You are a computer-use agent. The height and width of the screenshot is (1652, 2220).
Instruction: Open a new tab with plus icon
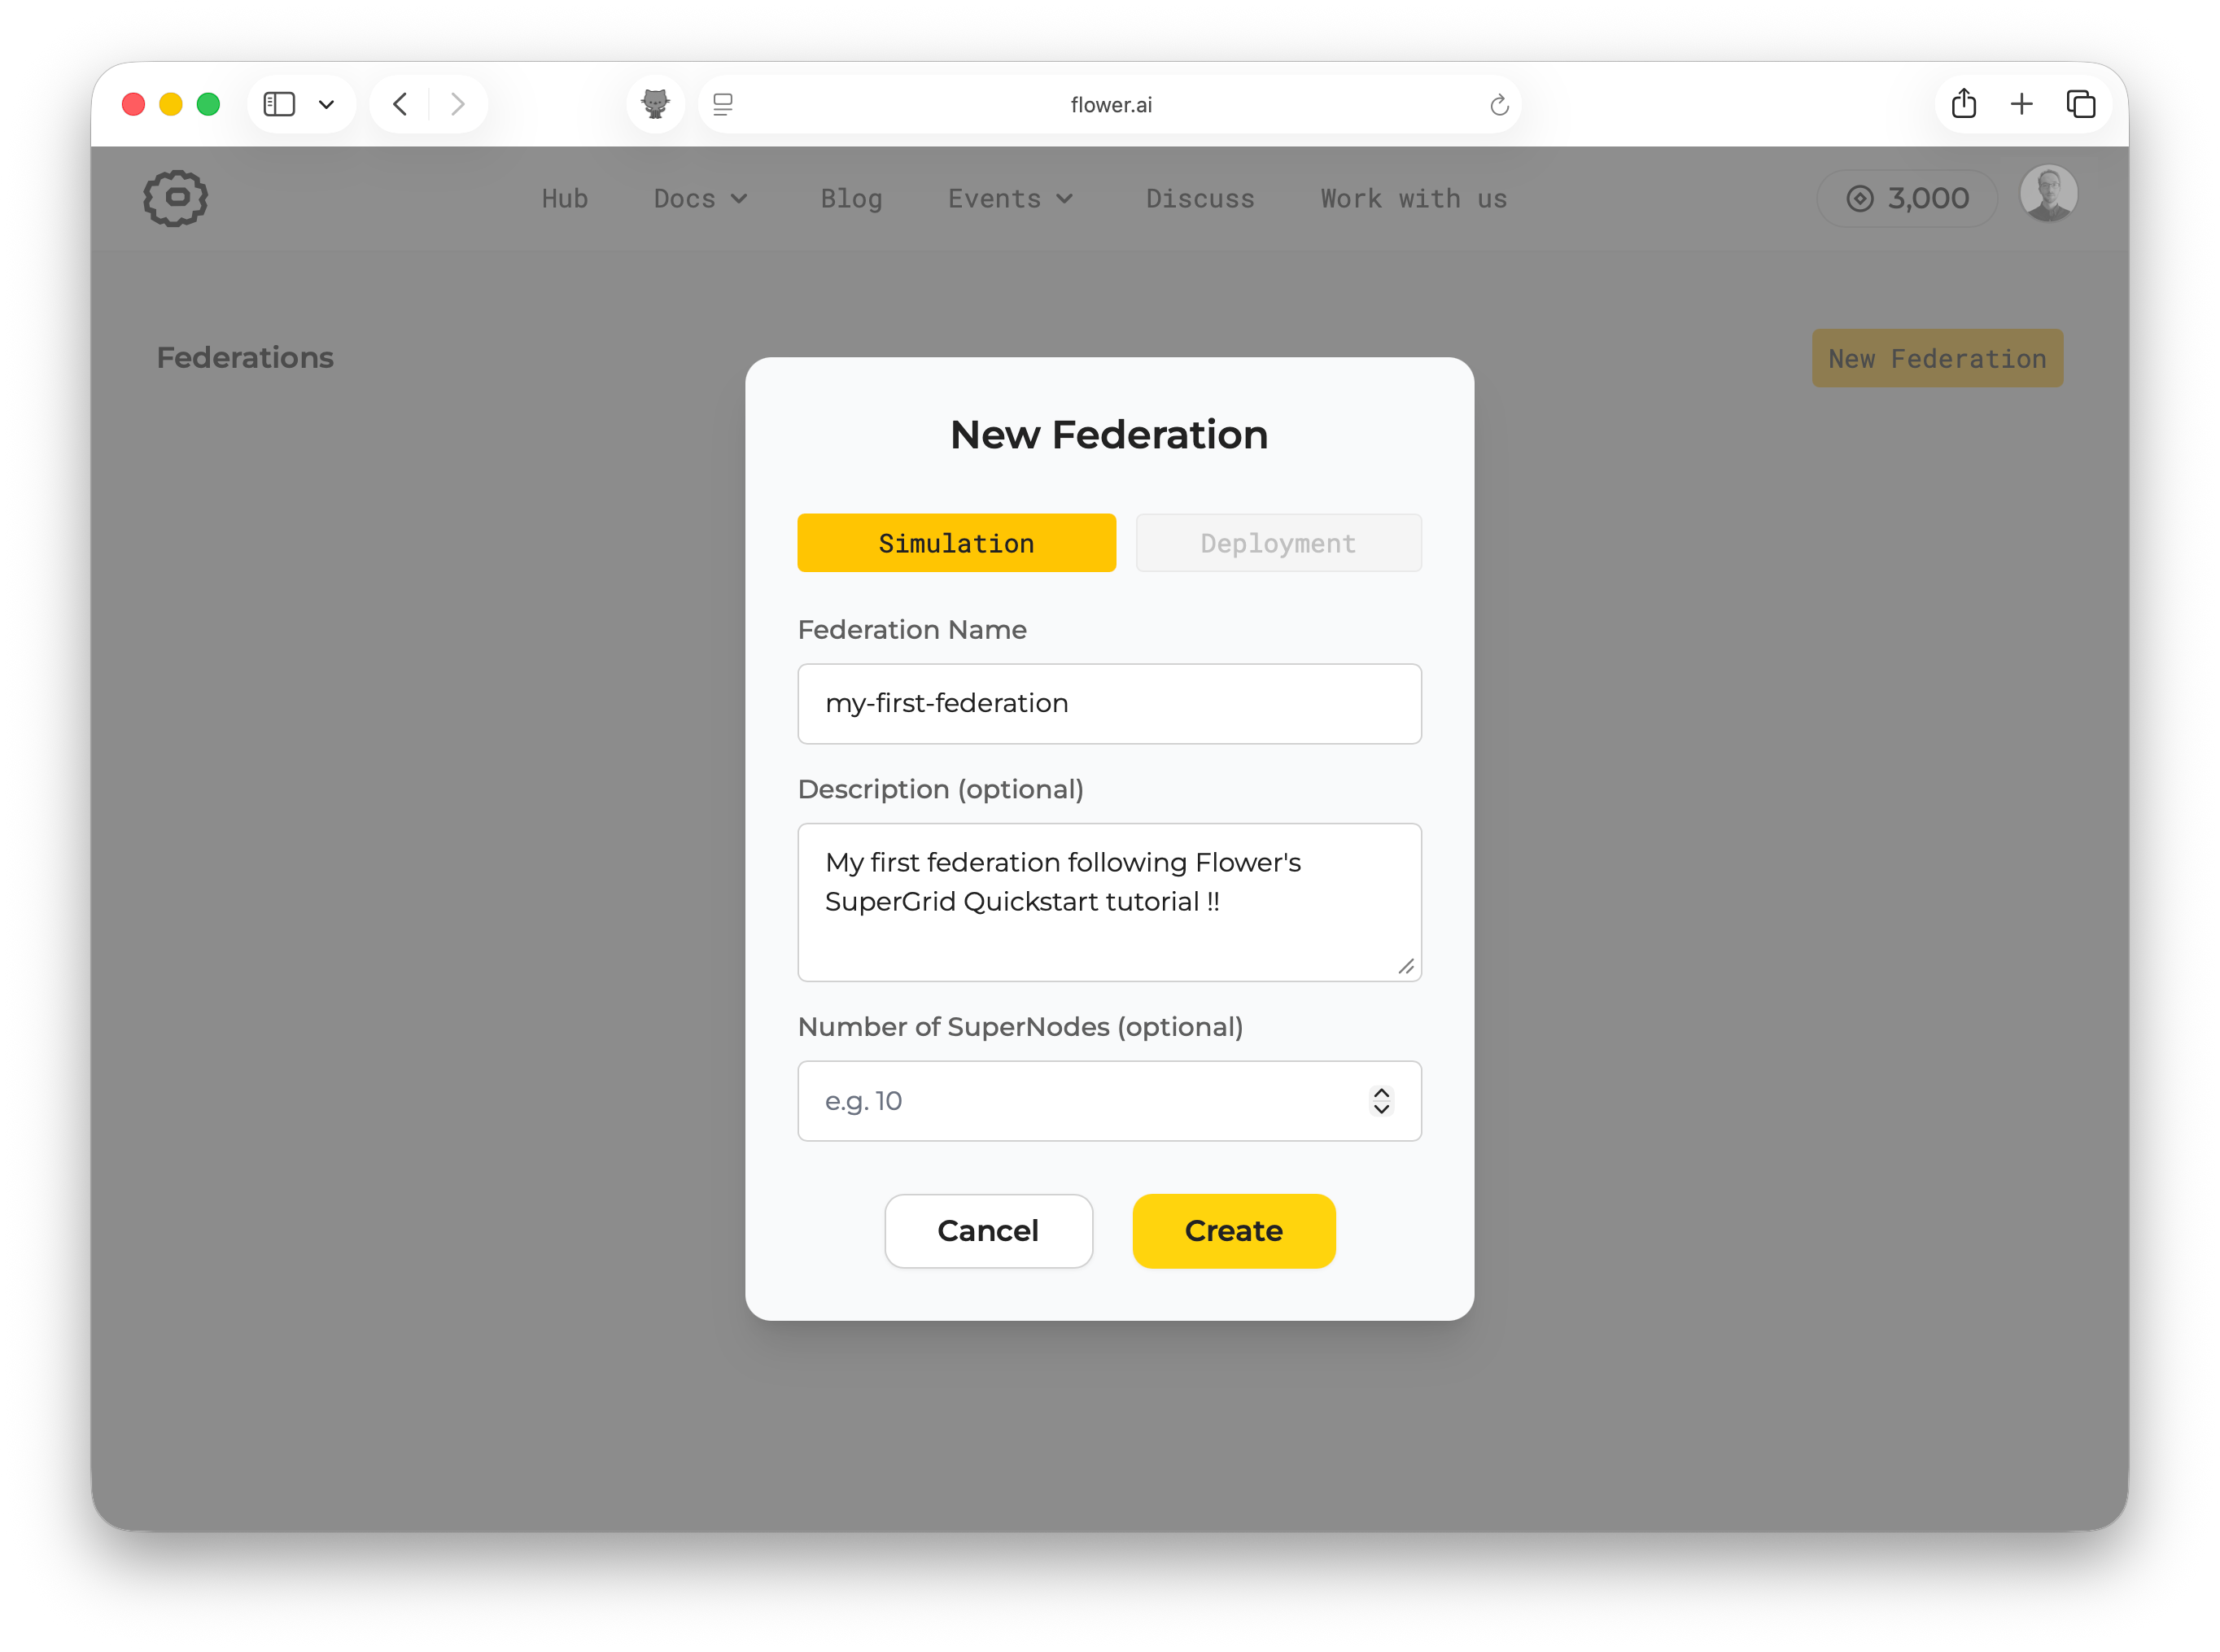(2021, 104)
